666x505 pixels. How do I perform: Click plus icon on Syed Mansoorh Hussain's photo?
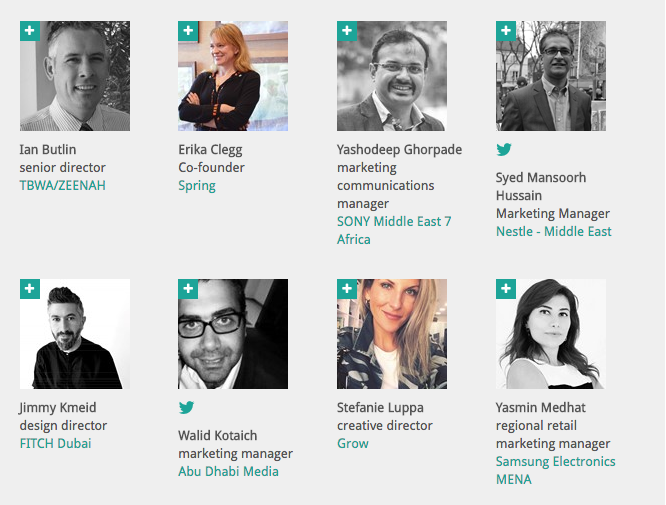point(505,31)
